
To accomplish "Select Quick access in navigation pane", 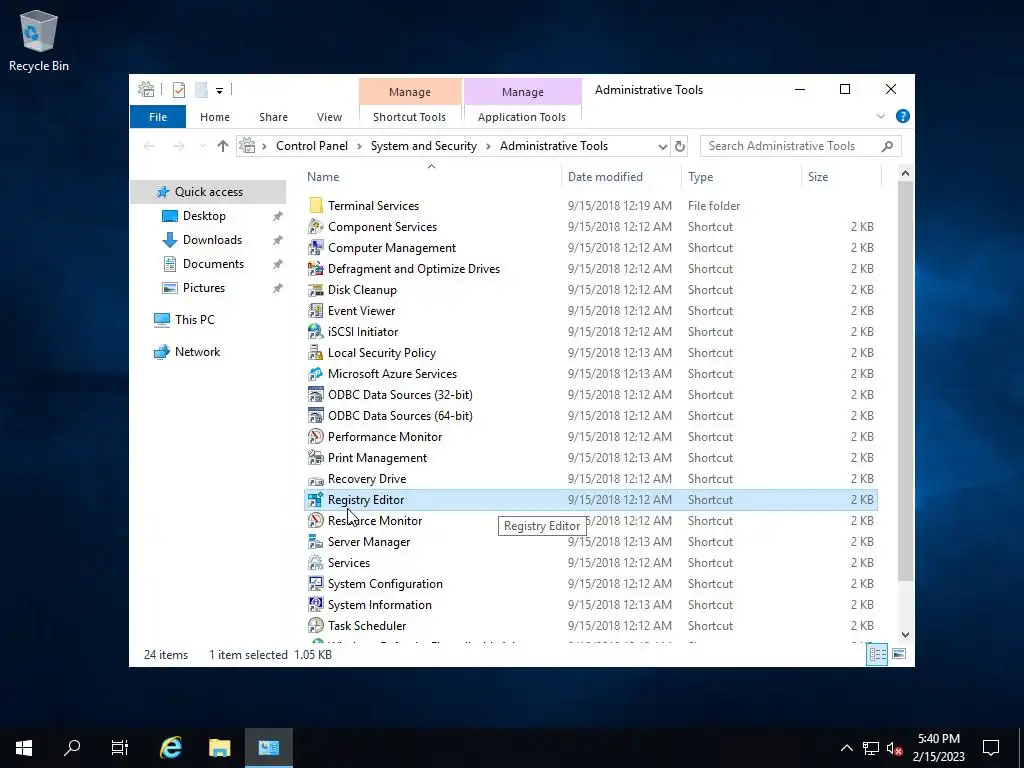I will point(208,192).
